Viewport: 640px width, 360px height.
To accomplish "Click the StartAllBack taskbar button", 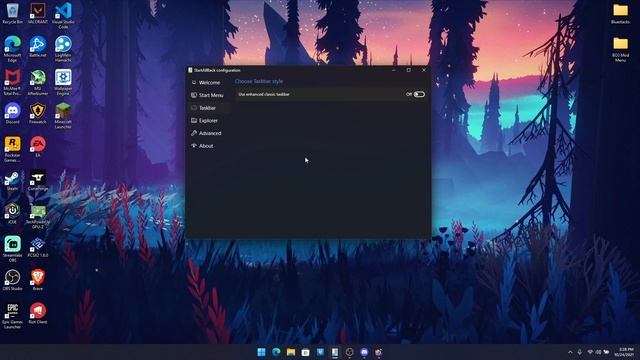I will pyautogui.click(x=335, y=352).
